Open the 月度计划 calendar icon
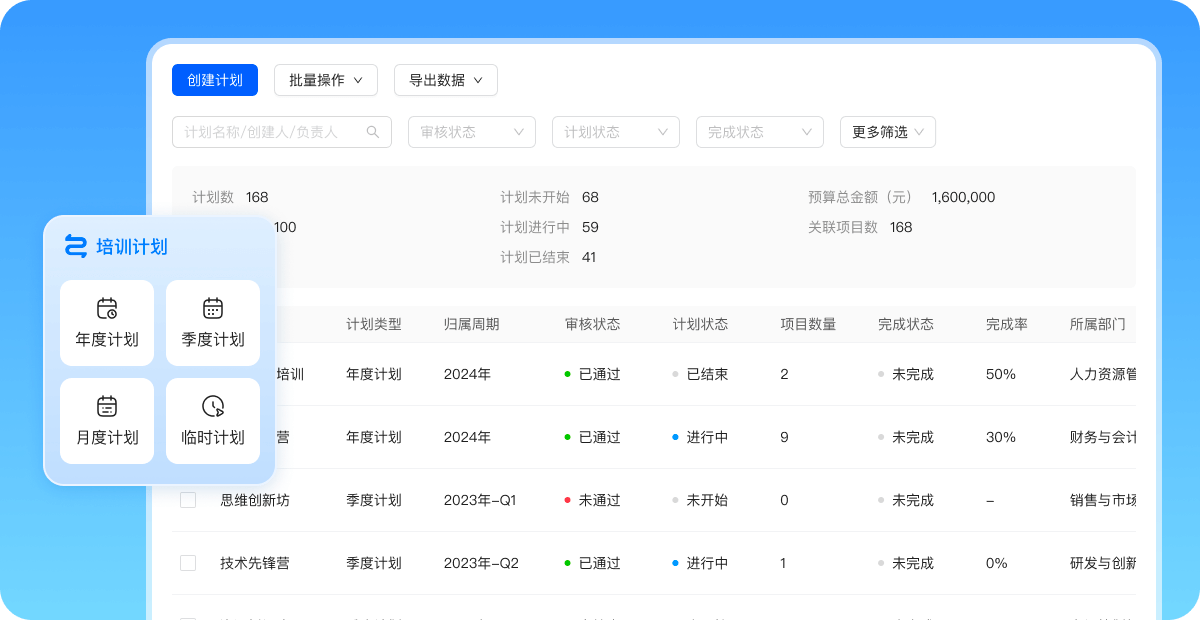 pos(107,406)
